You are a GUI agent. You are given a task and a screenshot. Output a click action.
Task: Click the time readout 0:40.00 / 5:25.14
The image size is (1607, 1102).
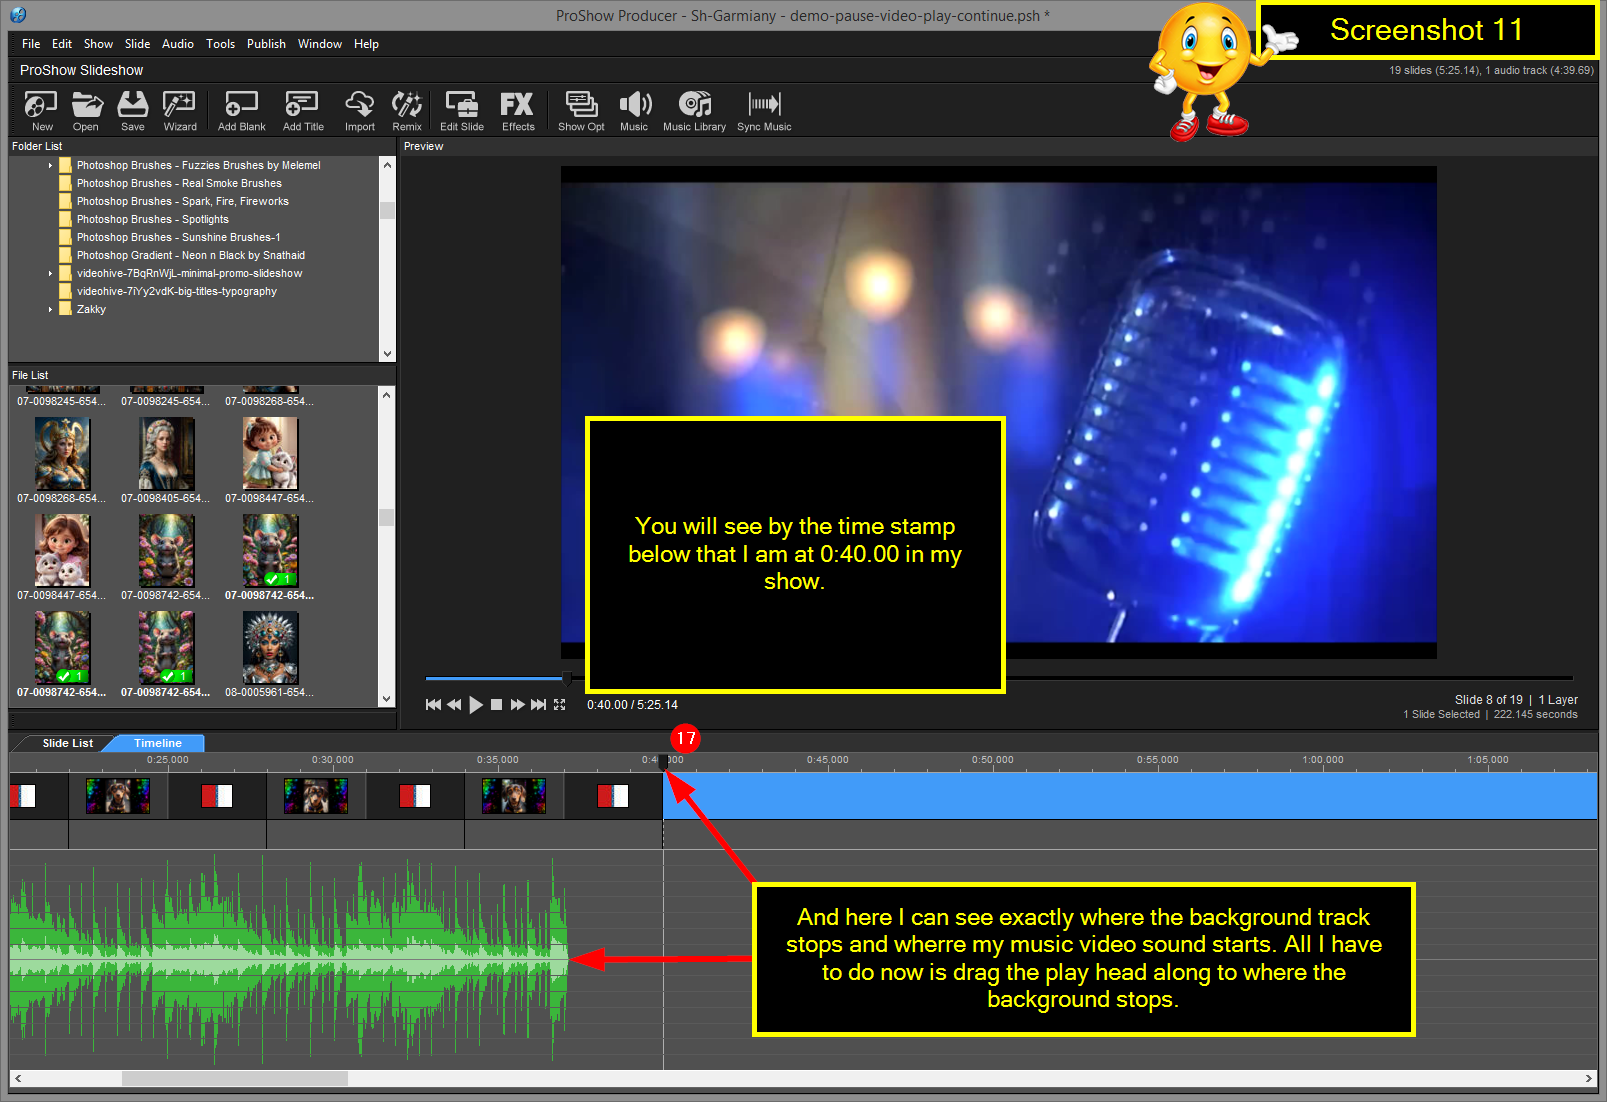coord(632,705)
